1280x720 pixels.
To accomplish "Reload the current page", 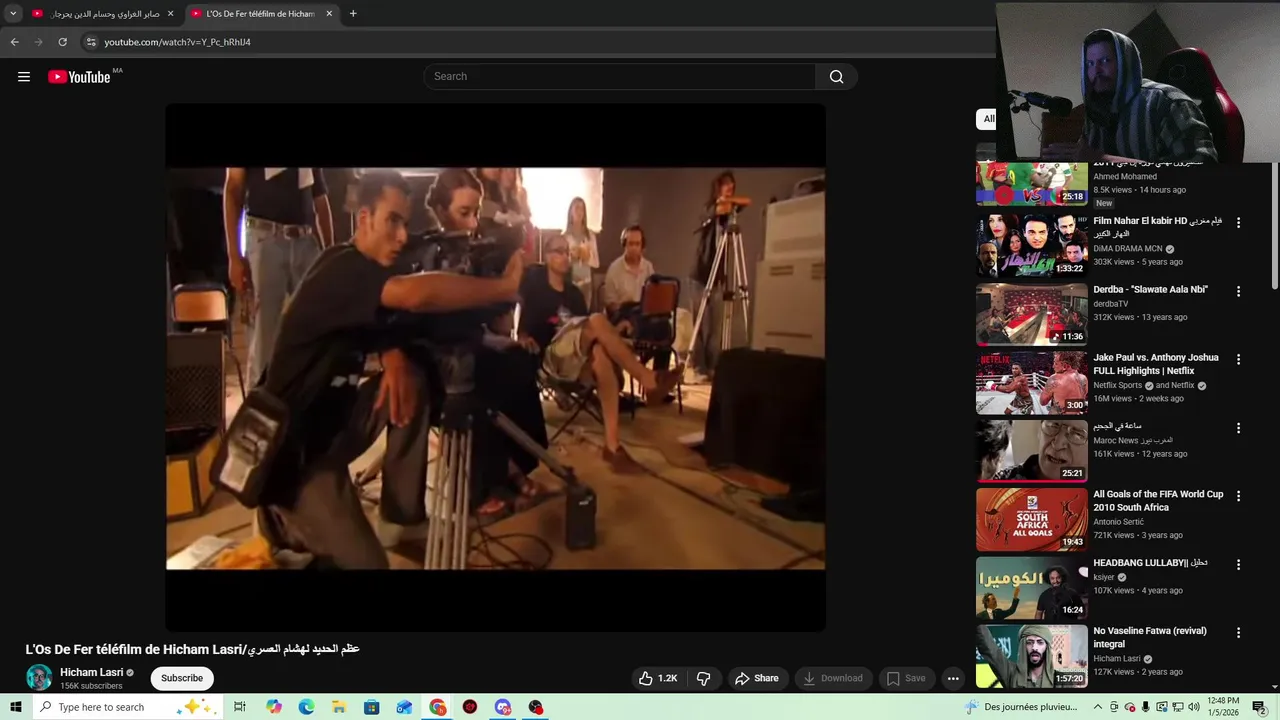I will point(62,42).
